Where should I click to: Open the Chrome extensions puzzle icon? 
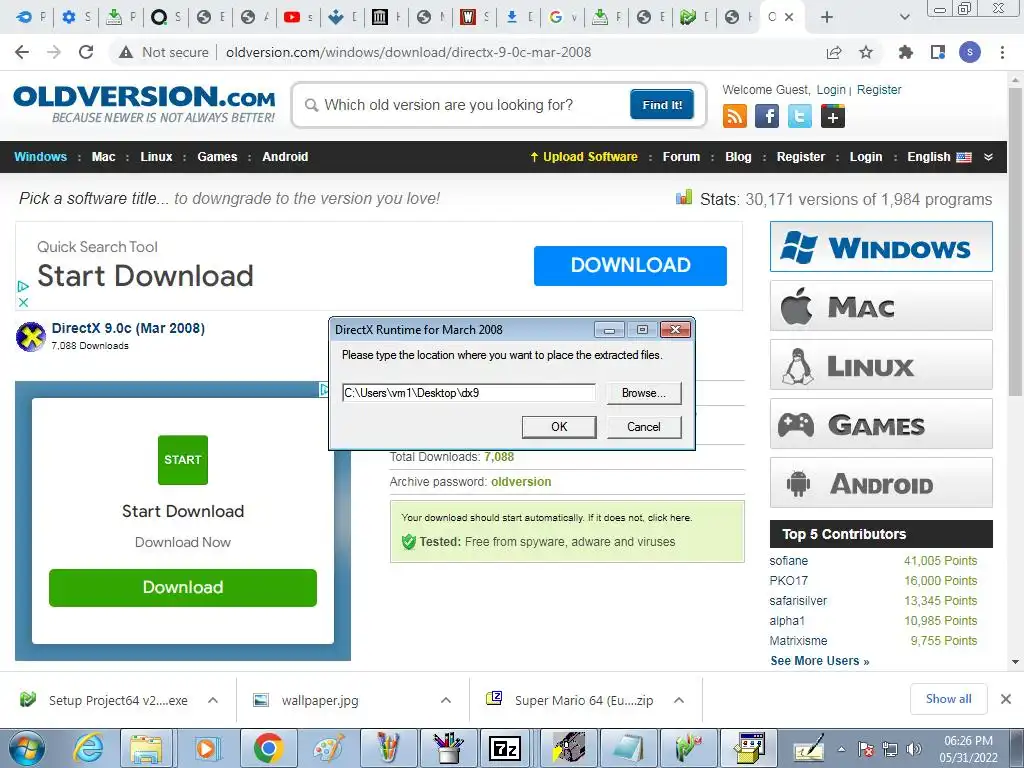pos(906,52)
